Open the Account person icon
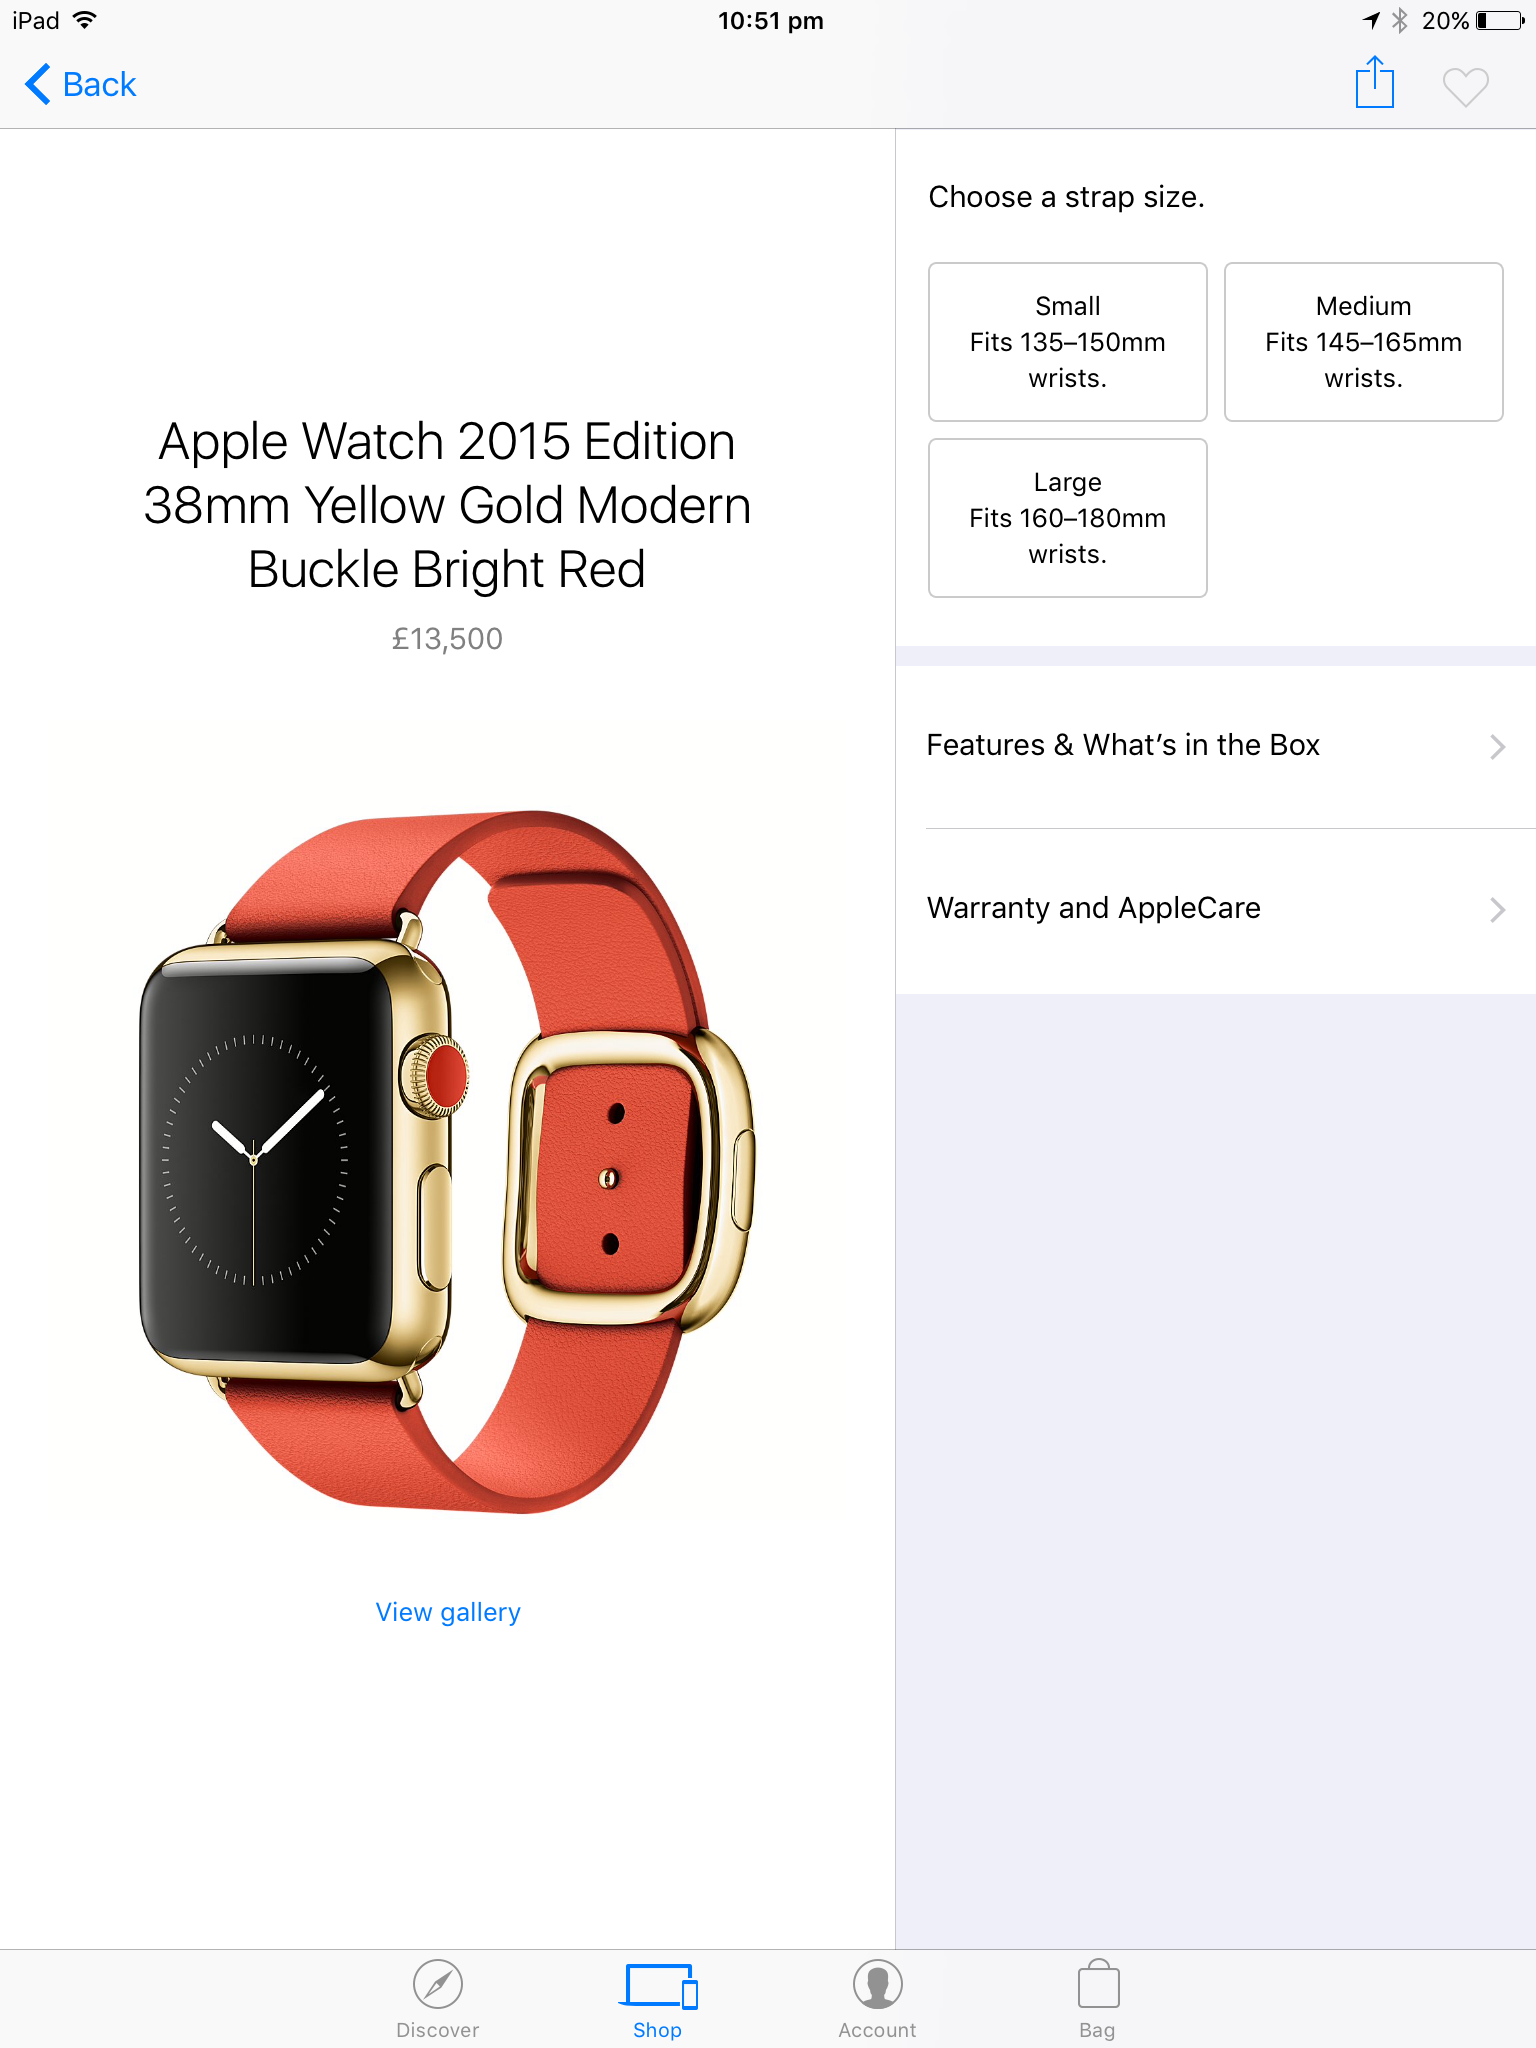The height and width of the screenshot is (2048, 1536). (878, 1984)
